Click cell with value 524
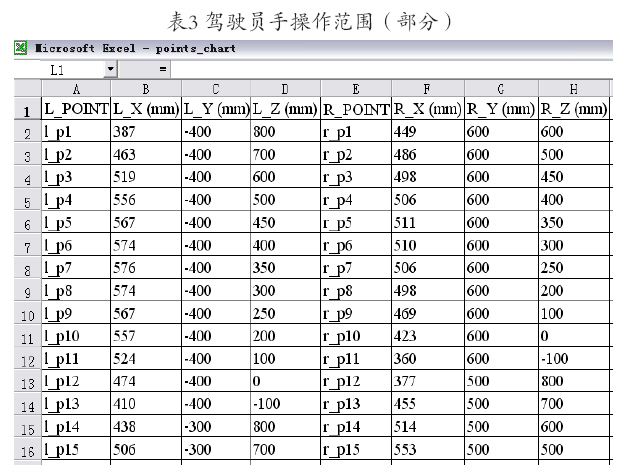 [146, 358]
